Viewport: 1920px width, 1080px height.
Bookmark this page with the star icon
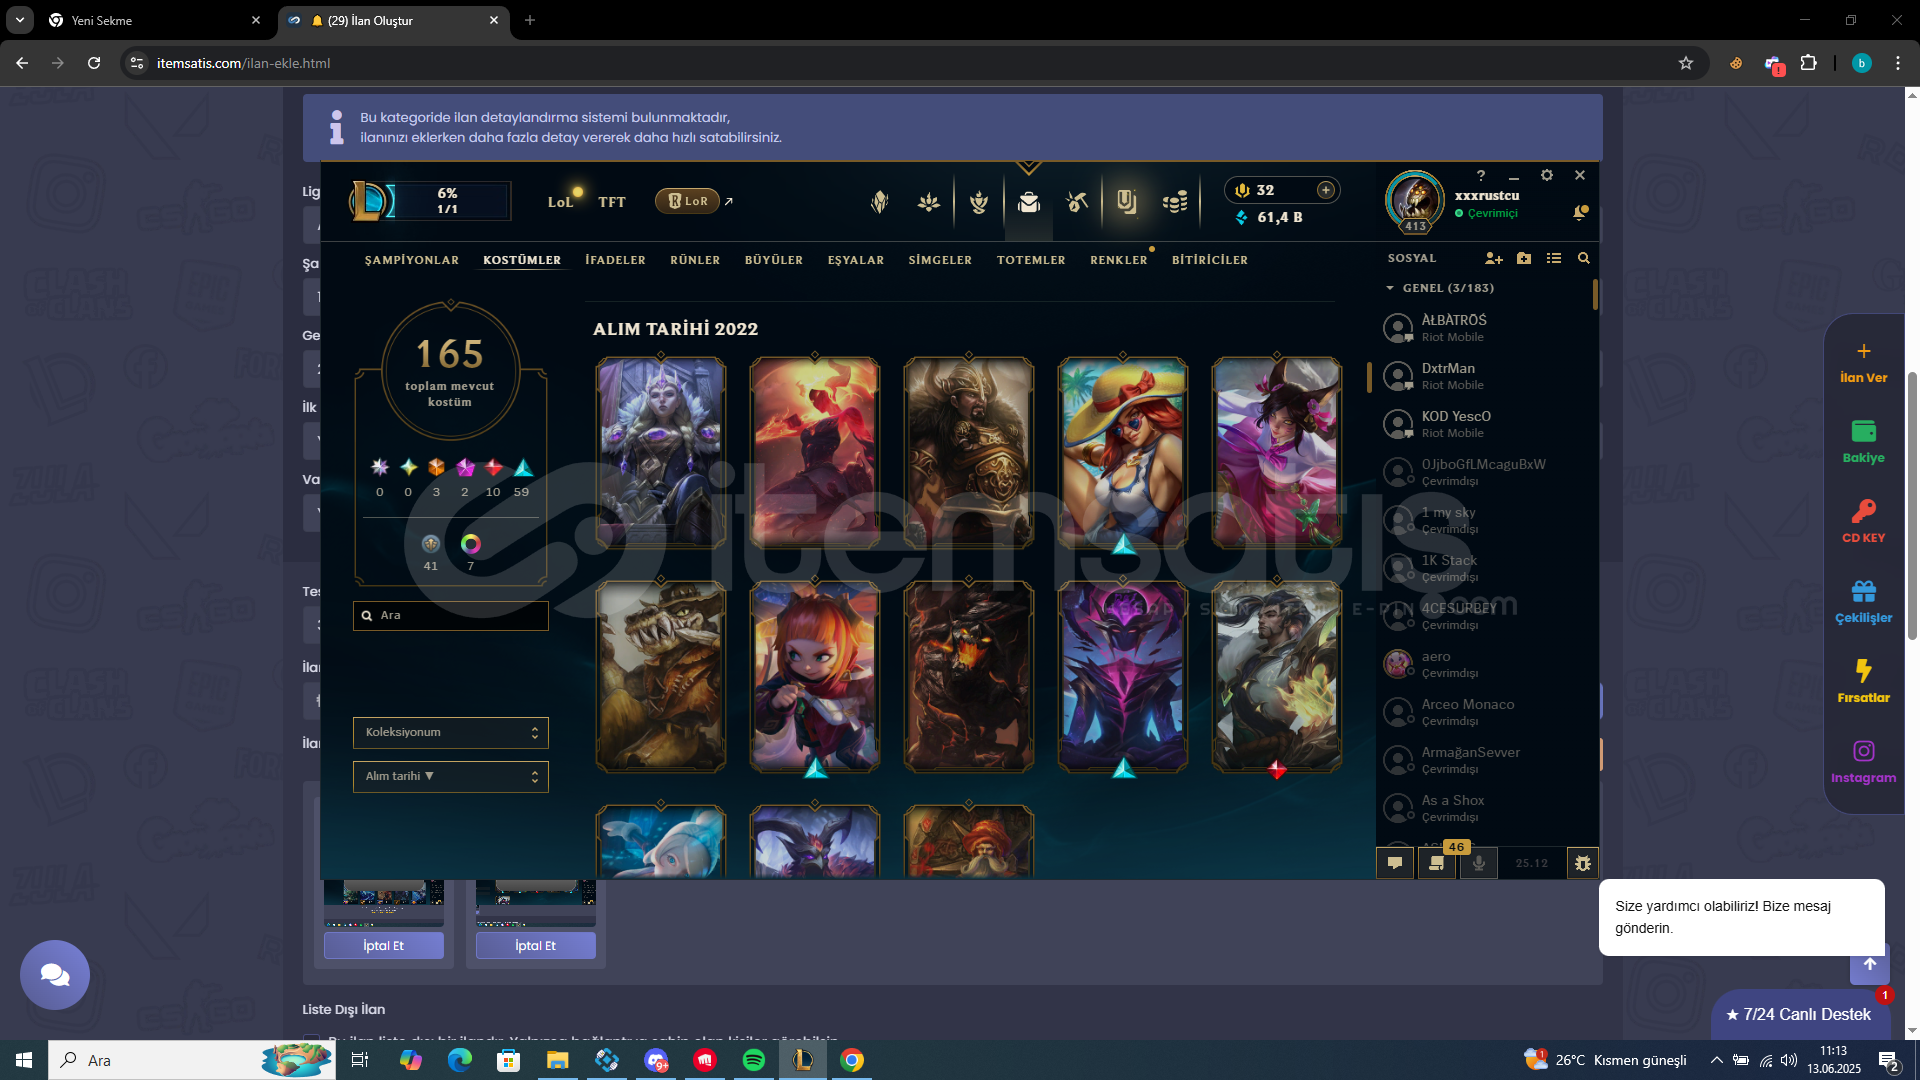click(1686, 63)
